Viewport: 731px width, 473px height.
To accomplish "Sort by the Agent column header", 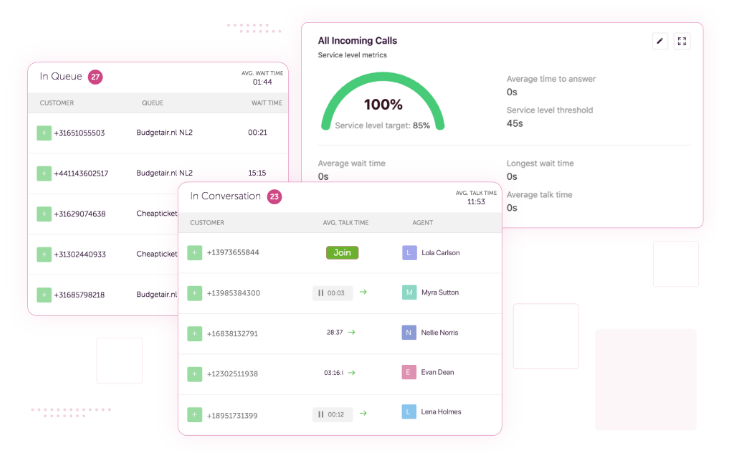I will tap(422, 222).
